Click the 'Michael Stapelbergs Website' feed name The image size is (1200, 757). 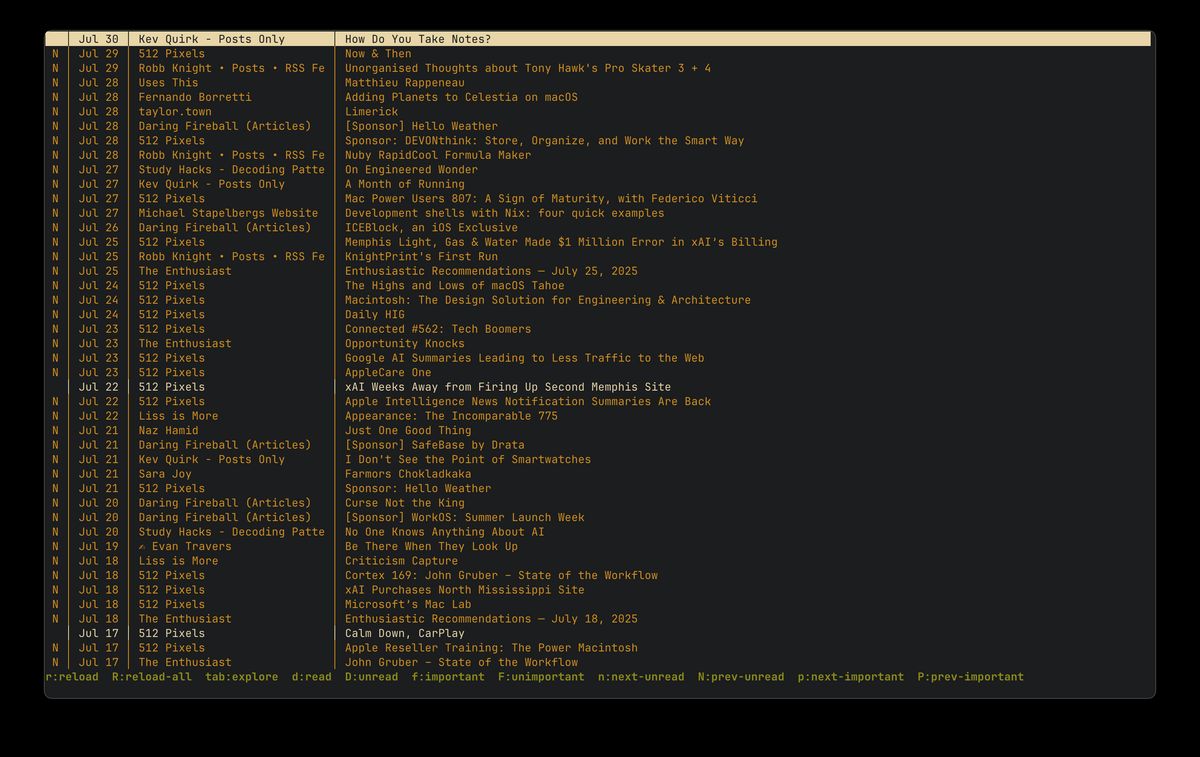[228, 213]
